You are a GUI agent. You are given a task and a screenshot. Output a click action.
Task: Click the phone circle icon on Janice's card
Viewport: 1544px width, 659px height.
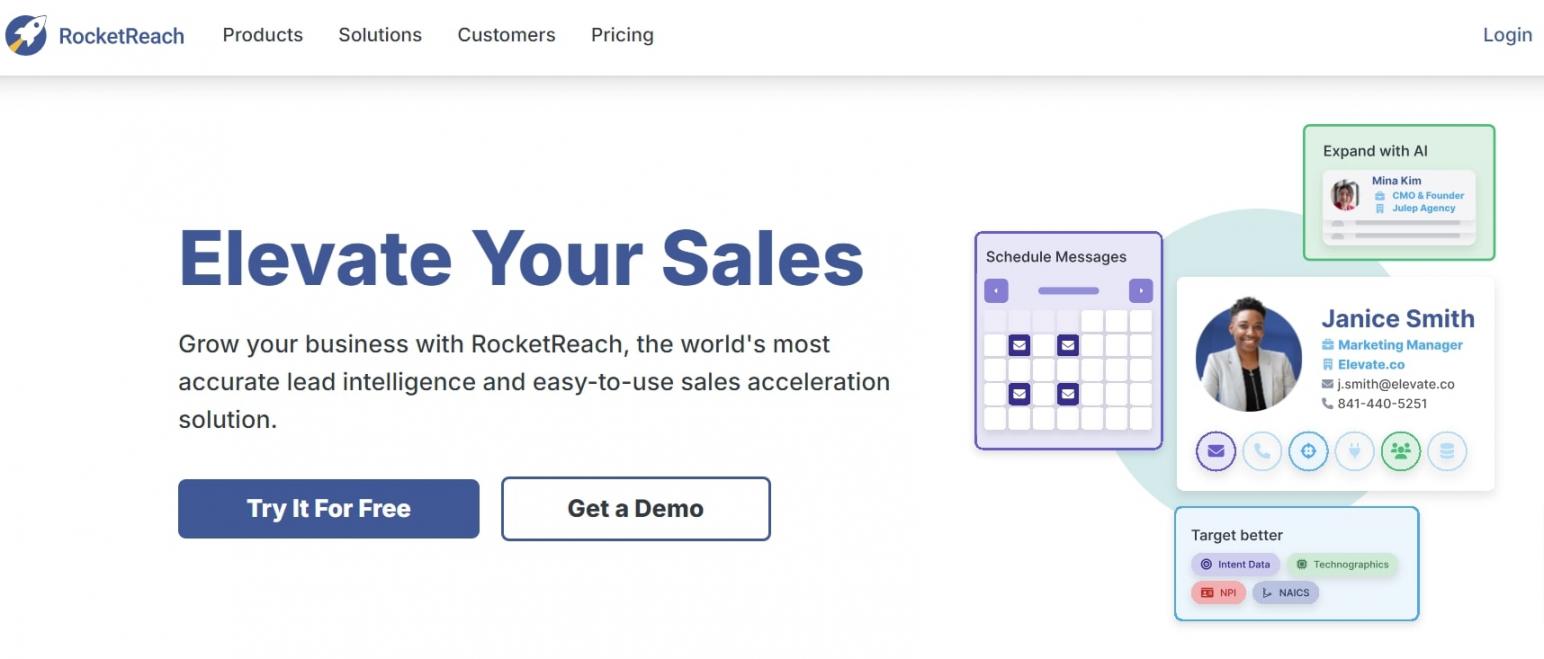[x=1262, y=451]
